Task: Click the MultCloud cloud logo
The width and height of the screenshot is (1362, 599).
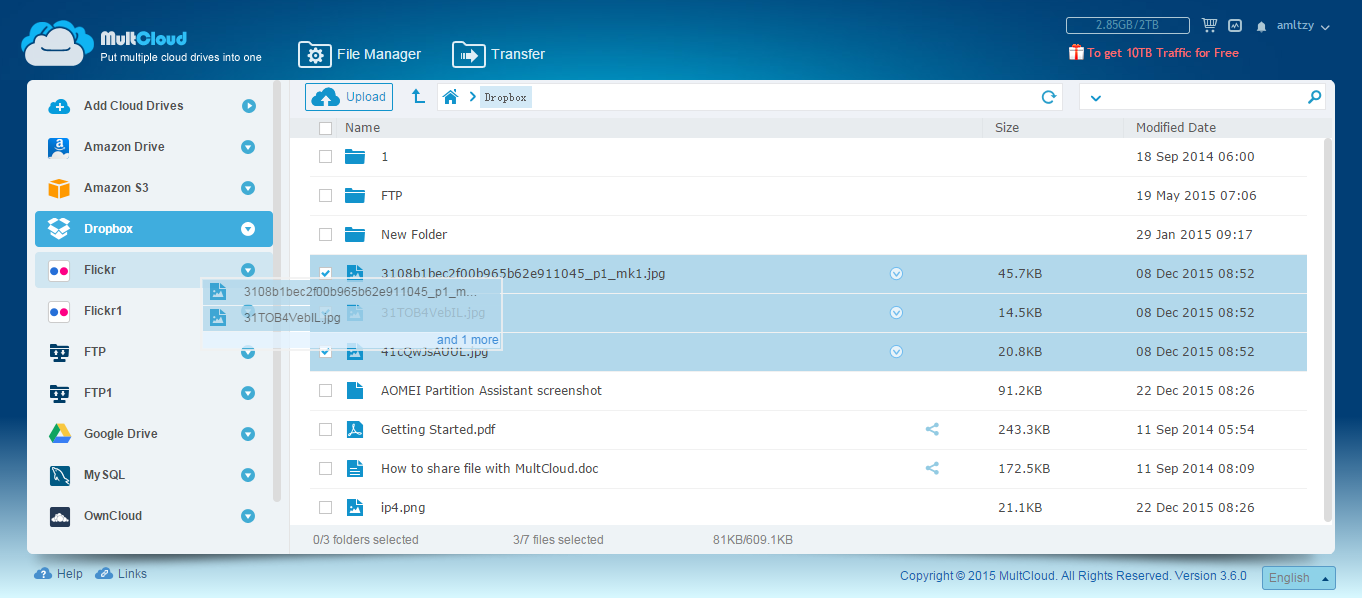Action: tap(57, 46)
